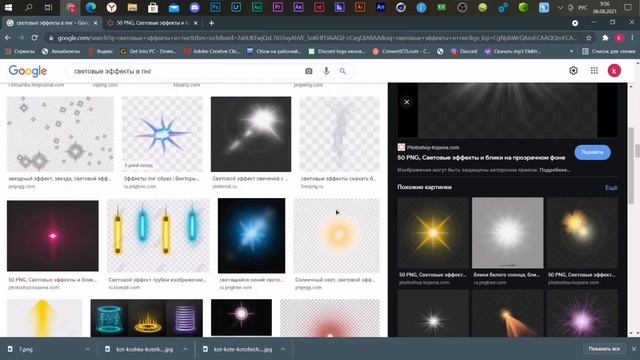Expand options for kot-kote-kotofeich download
Image resolution: width=640 pixels, height=360 pixels.
[x=283, y=349]
